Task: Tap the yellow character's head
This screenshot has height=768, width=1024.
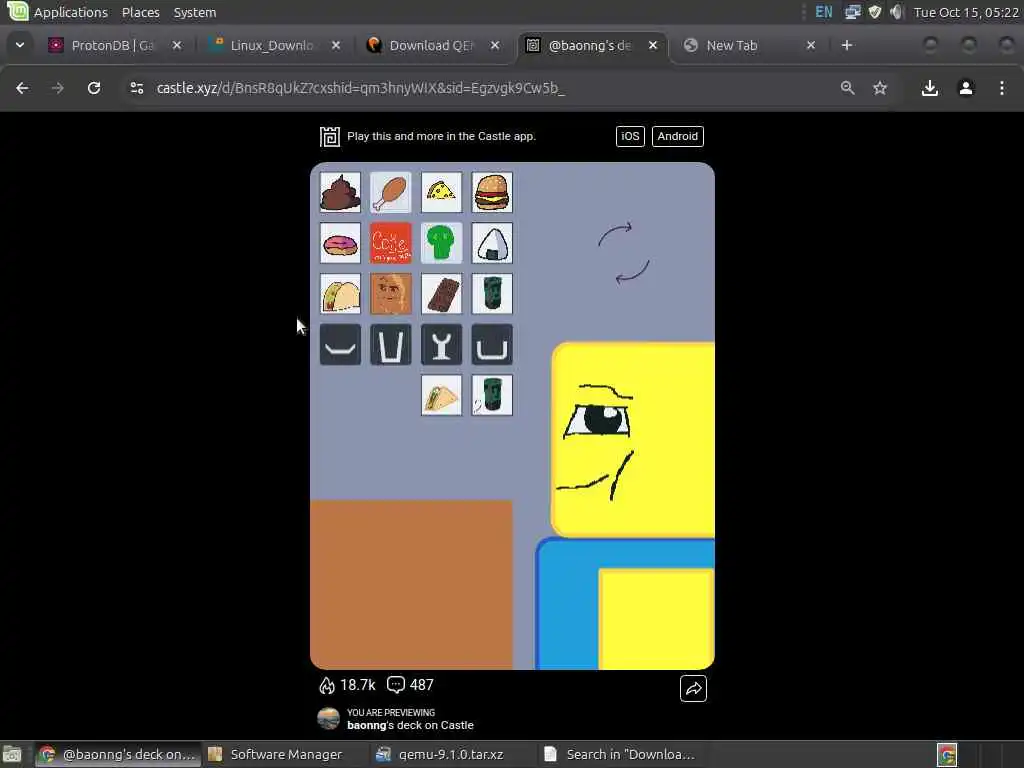Action: (633, 439)
